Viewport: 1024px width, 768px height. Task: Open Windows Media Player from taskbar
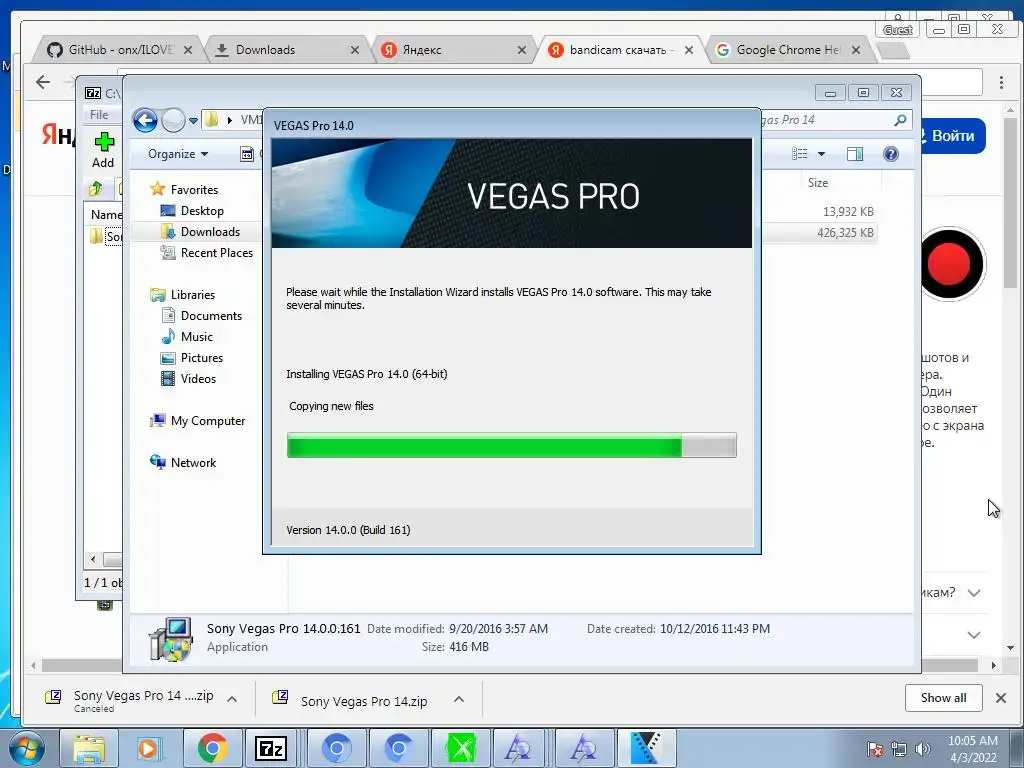(x=149, y=748)
